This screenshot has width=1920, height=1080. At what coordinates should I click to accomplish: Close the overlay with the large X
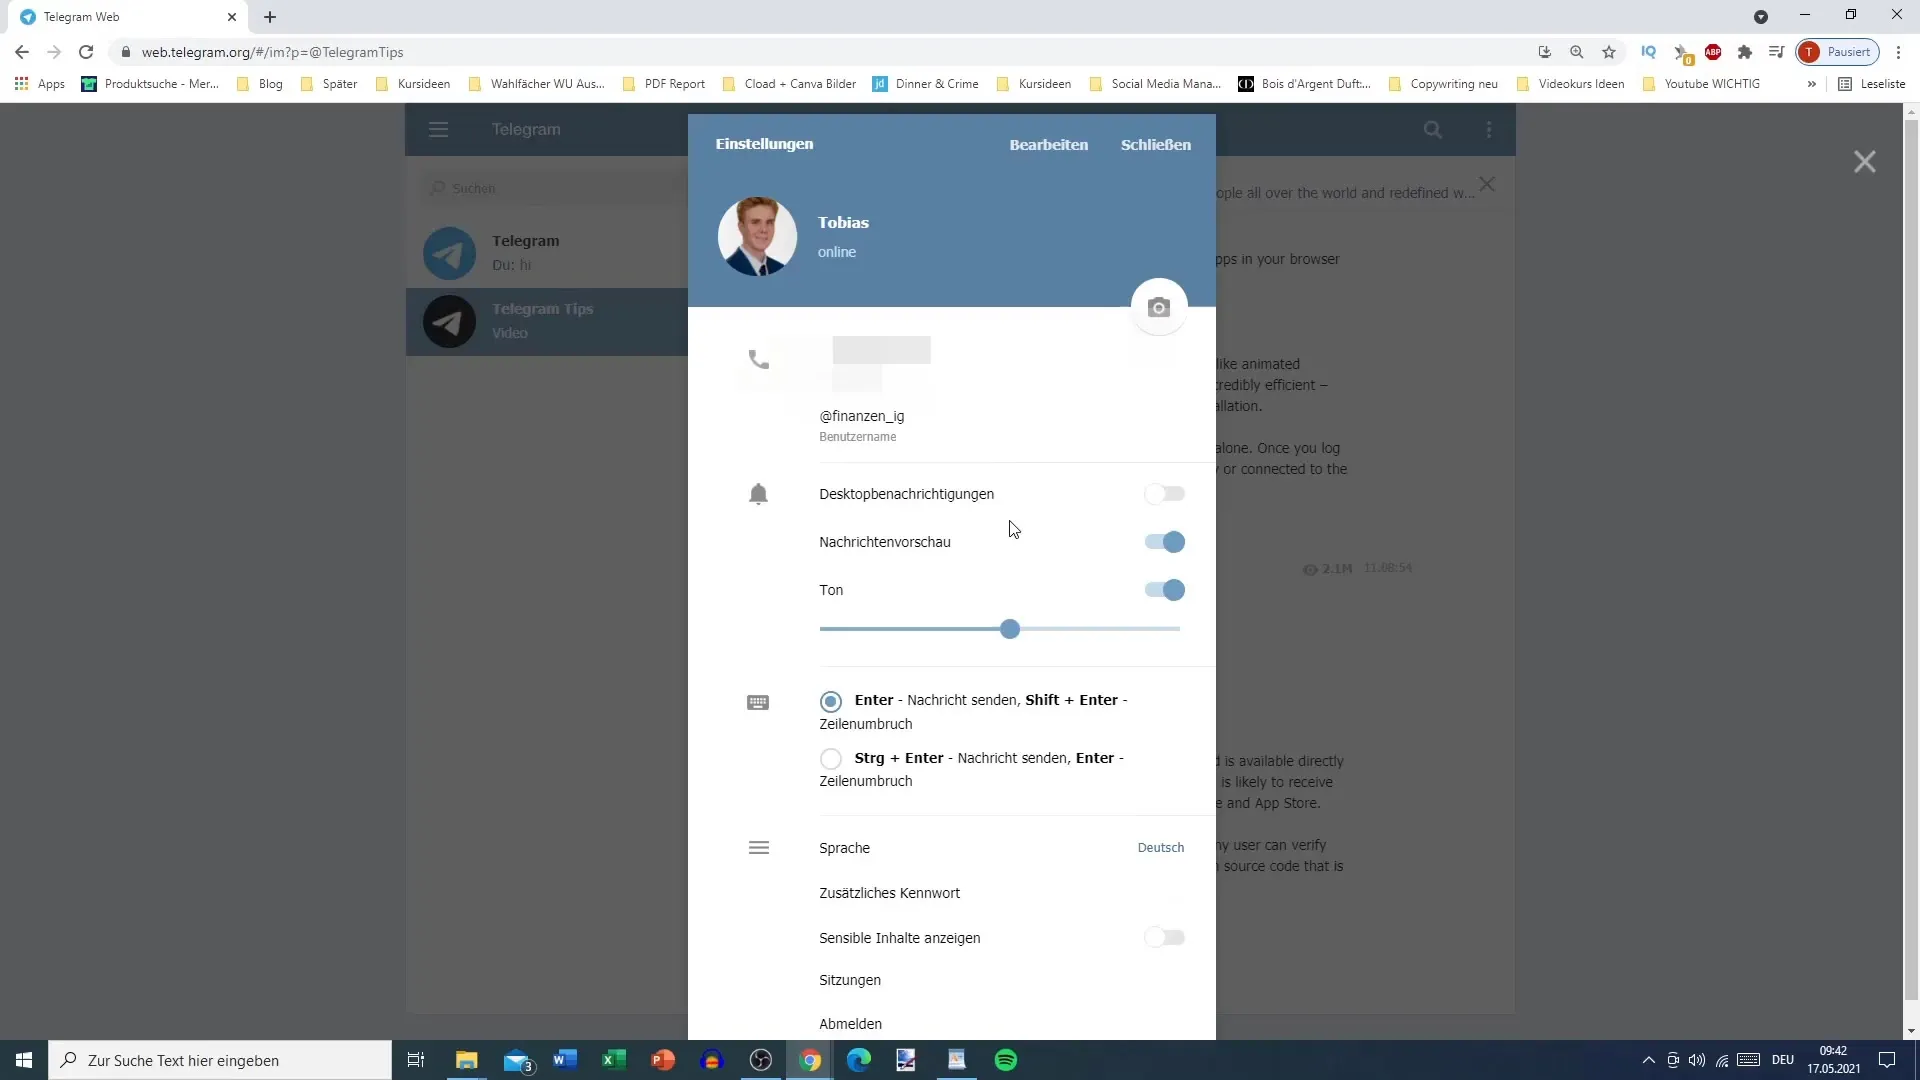[1865, 162]
